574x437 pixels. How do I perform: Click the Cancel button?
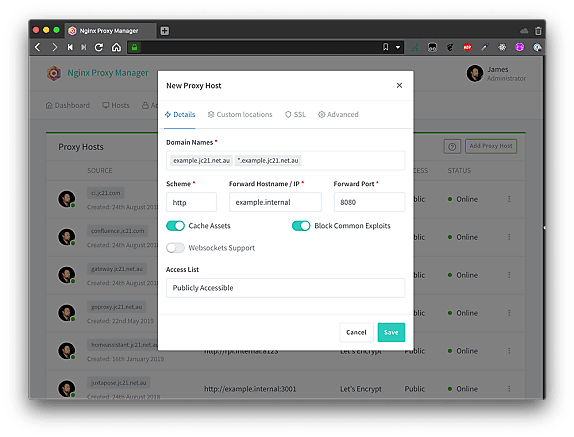pos(356,332)
